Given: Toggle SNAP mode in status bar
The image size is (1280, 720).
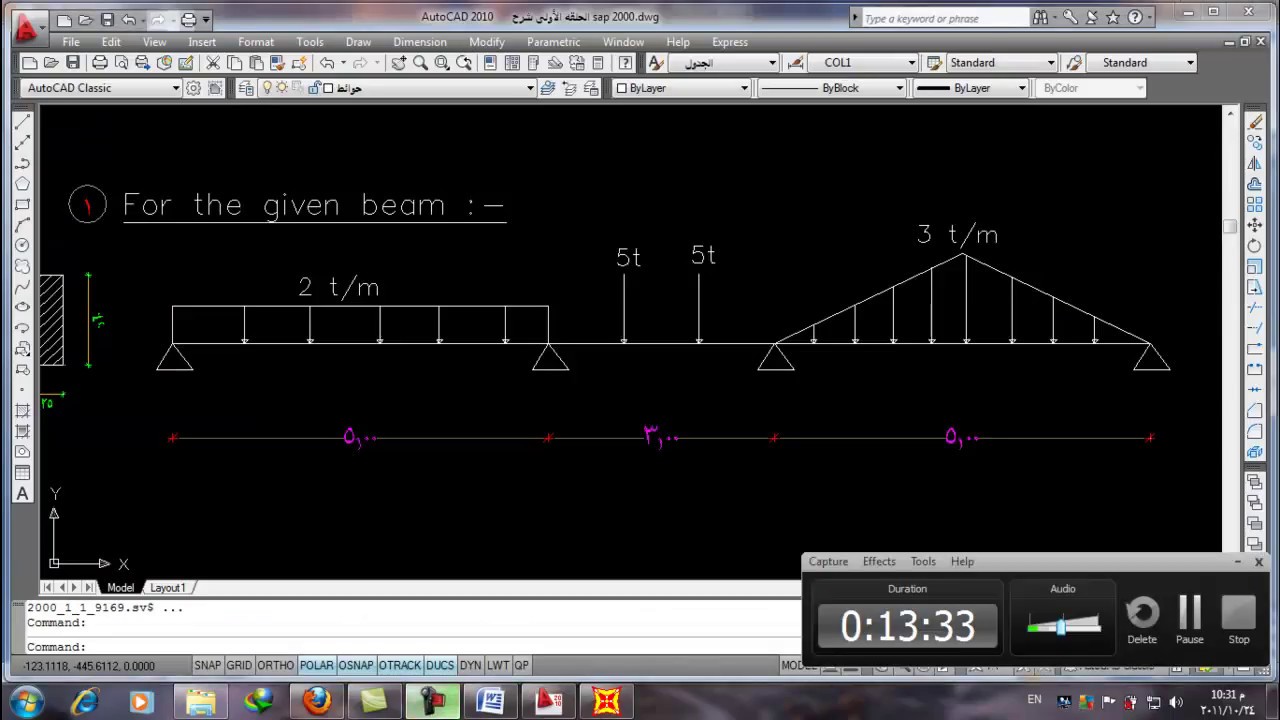Looking at the screenshot, I should (208, 665).
